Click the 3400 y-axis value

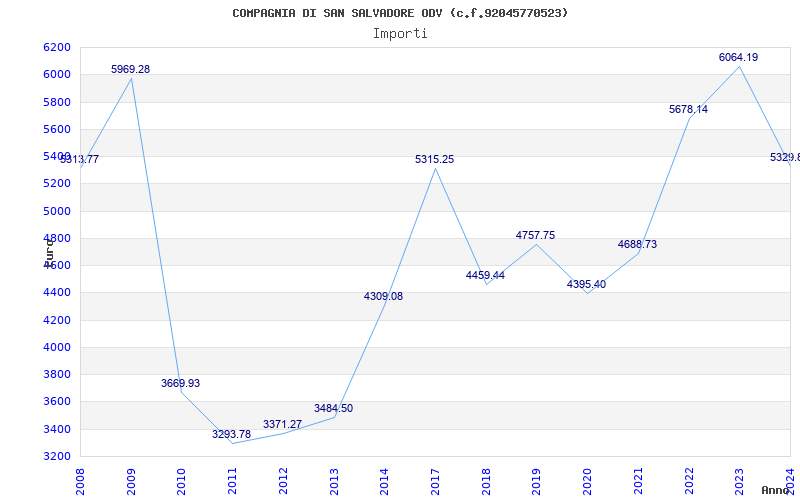coord(57,429)
